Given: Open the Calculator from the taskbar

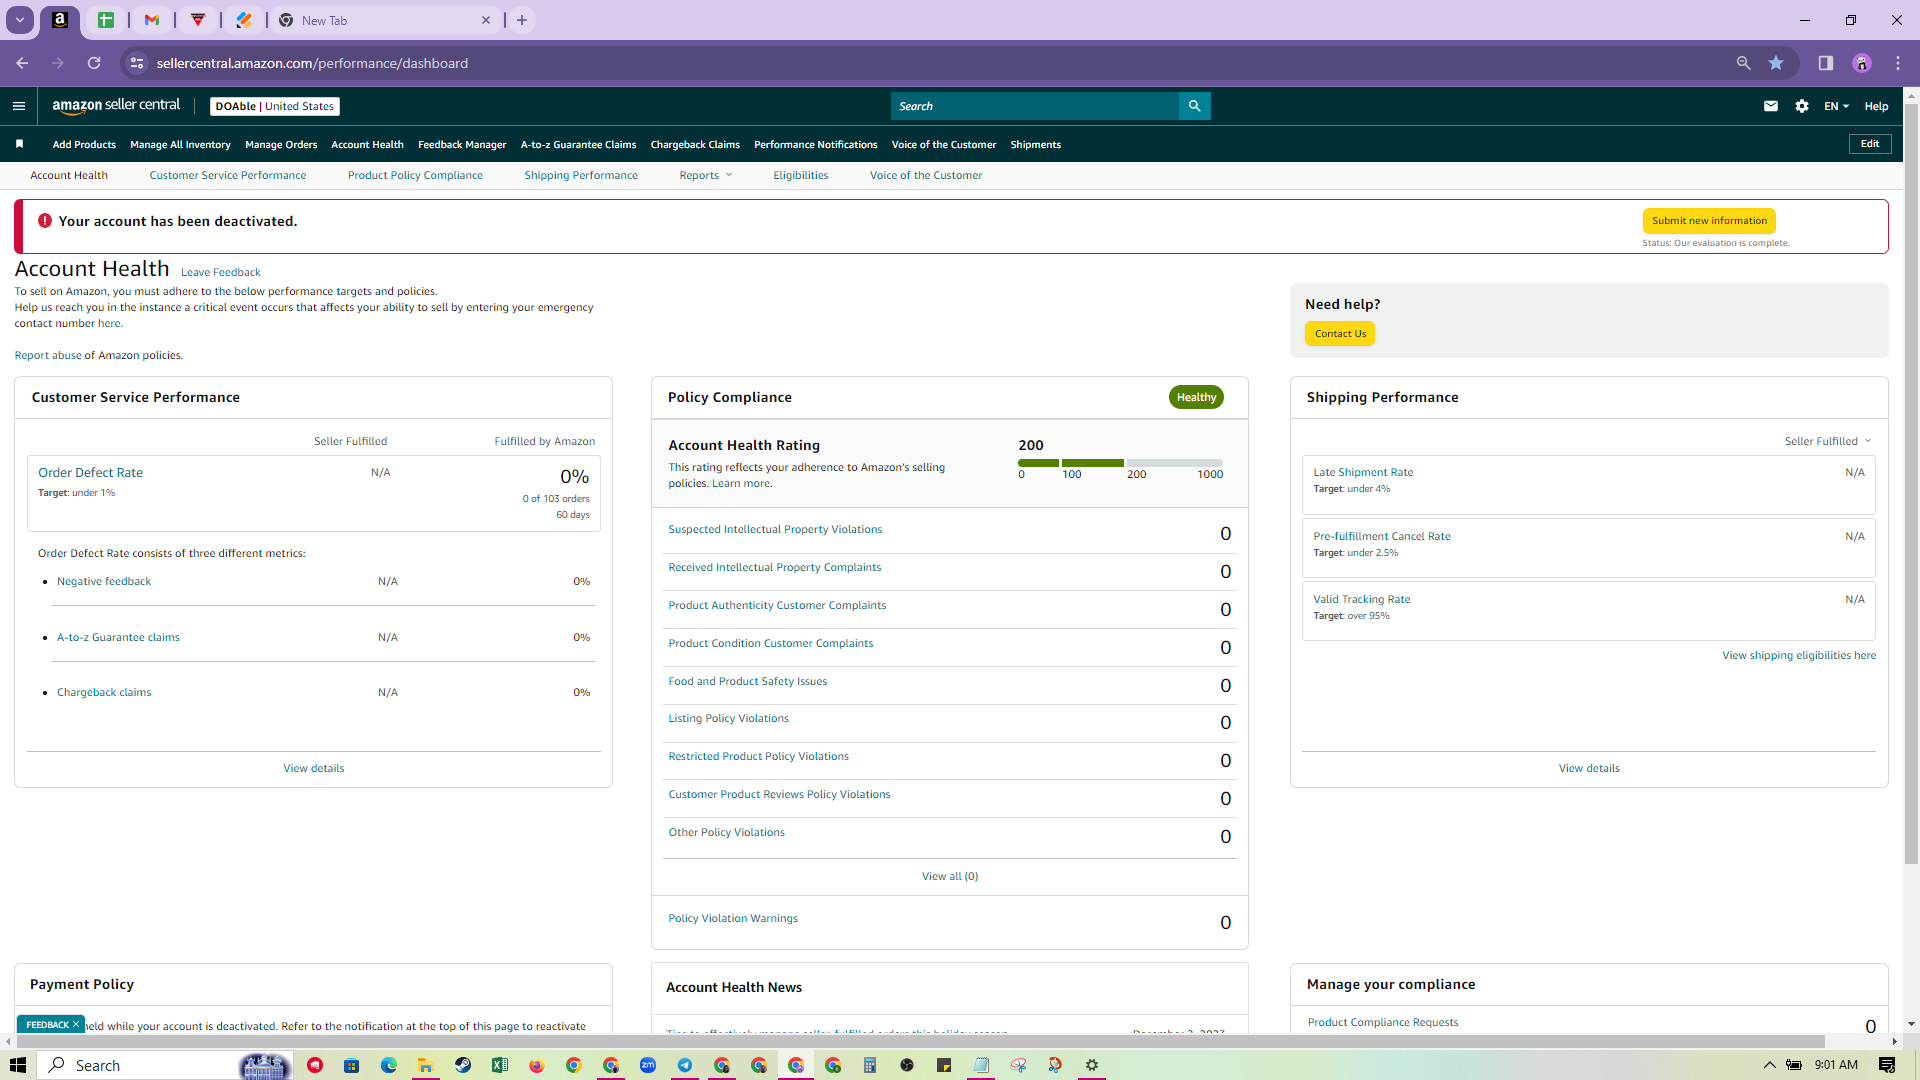Looking at the screenshot, I should pyautogui.click(x=870, y=1065).
